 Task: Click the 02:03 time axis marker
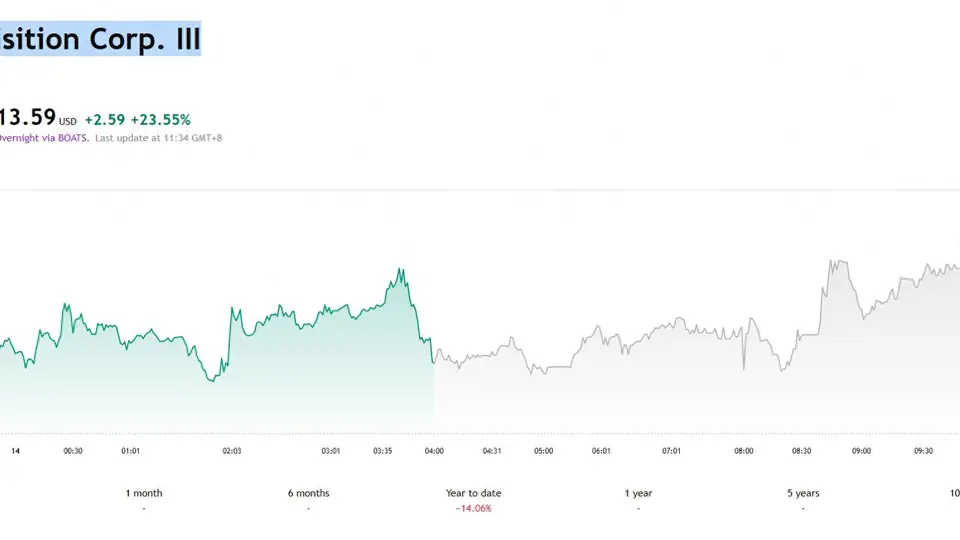231,451
